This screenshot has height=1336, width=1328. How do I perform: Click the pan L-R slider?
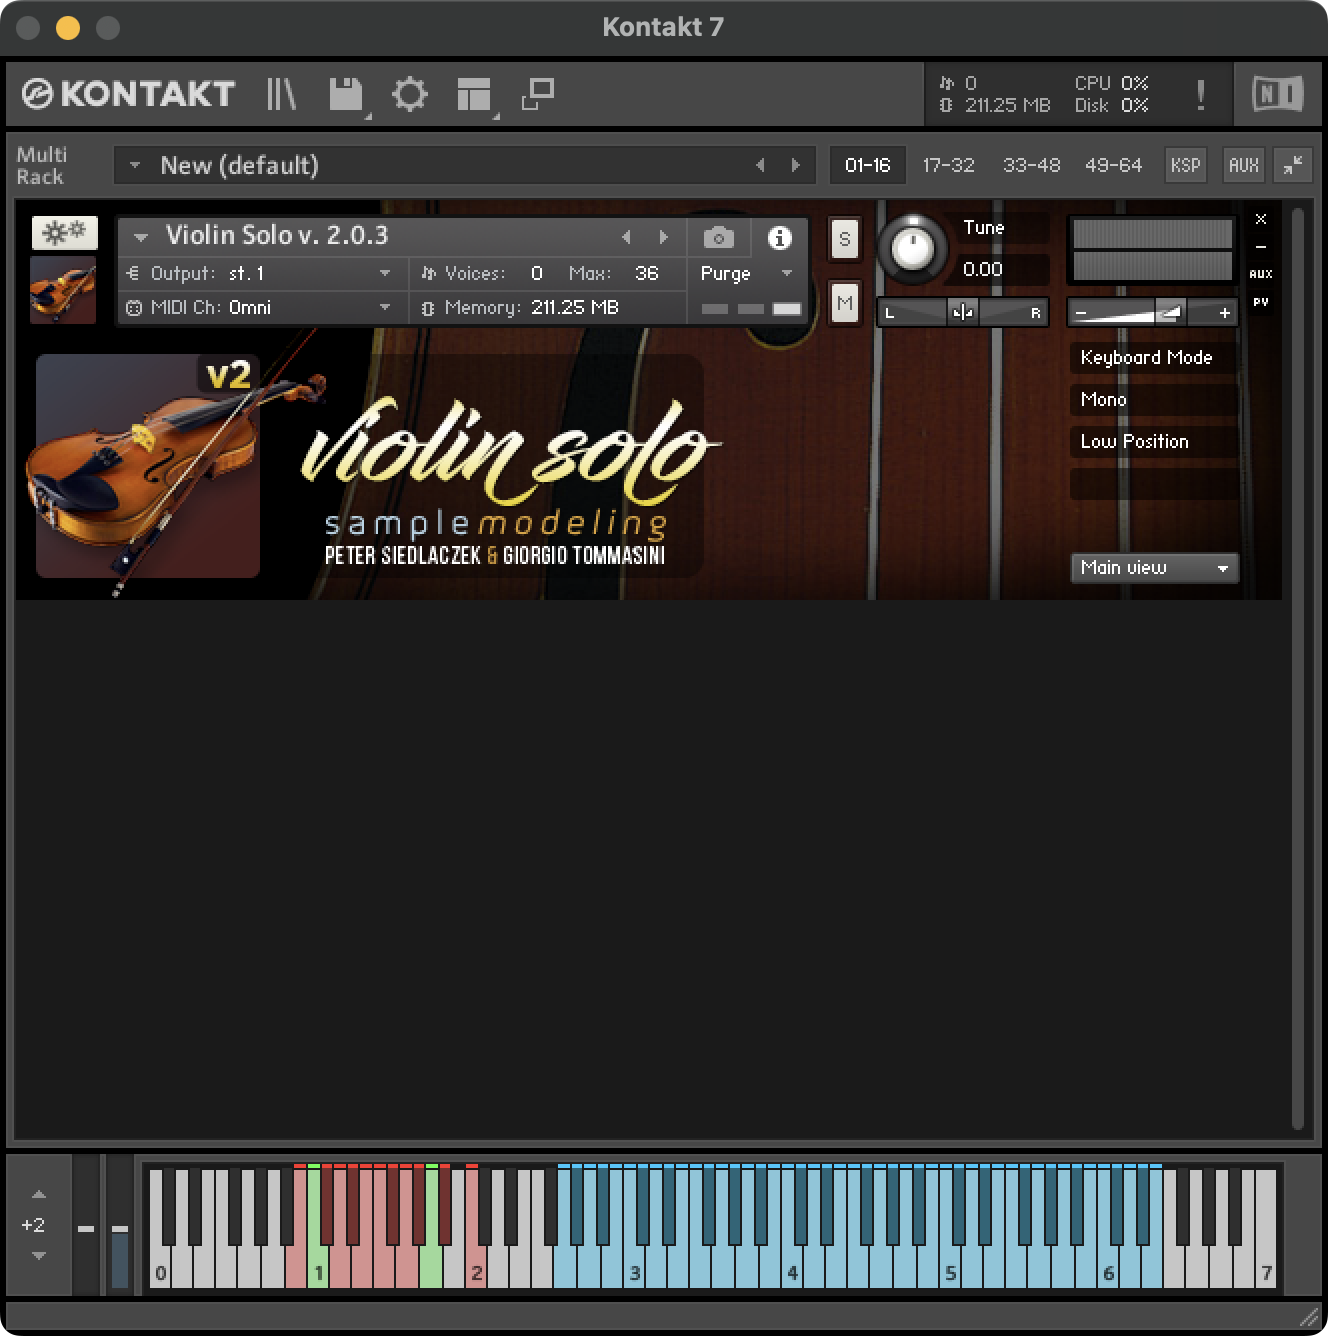click(x=963, y=312)
